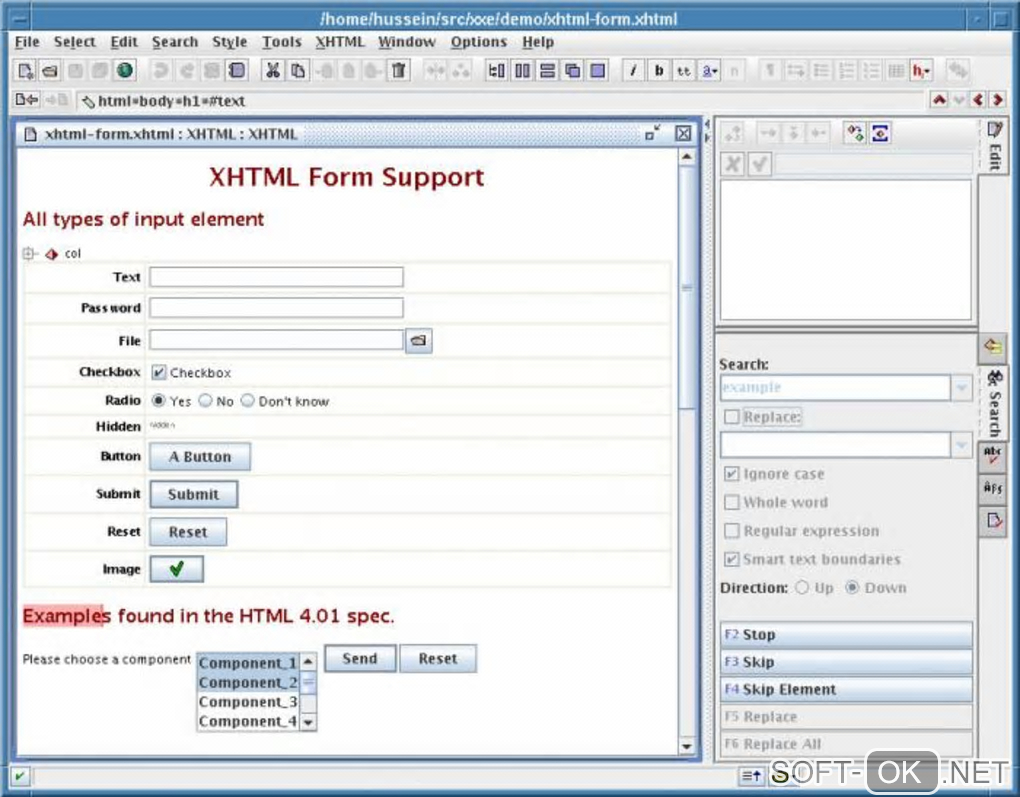Screen dimensions: 1020x797
Task: Click the Copy toolbar icon
Action: pos(298,70)
